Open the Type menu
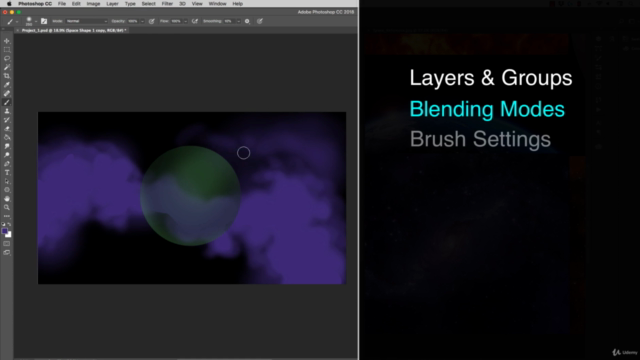The height and width of the screenshot is (360, 640). 130,4
